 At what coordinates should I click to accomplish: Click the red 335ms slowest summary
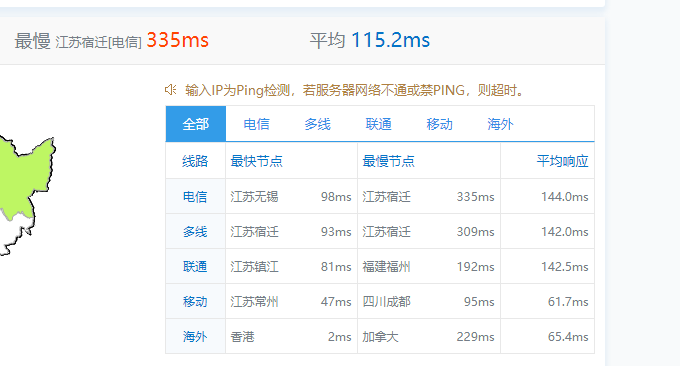178,40
